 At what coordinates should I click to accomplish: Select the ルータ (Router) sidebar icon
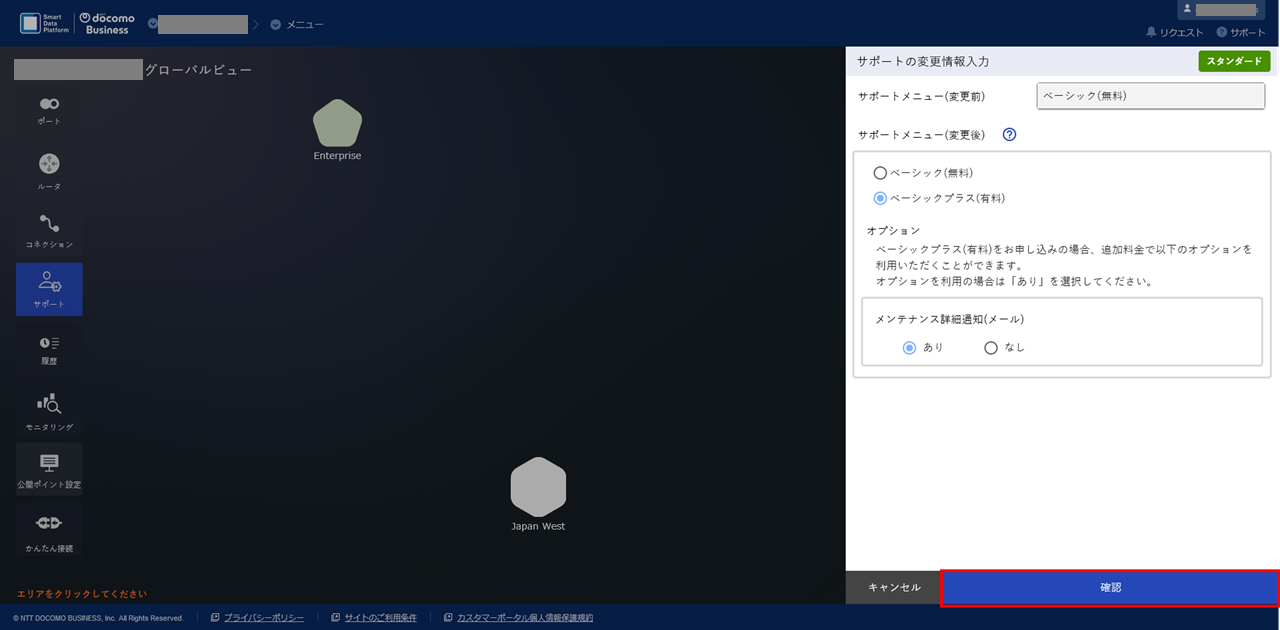point(49,168)
